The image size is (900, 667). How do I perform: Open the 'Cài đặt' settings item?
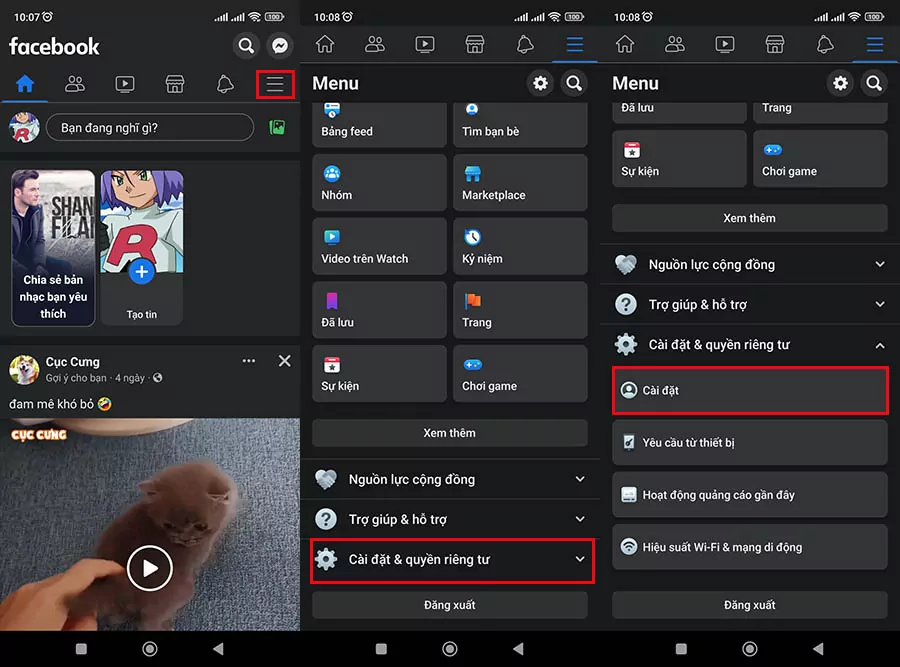[750, 390]
